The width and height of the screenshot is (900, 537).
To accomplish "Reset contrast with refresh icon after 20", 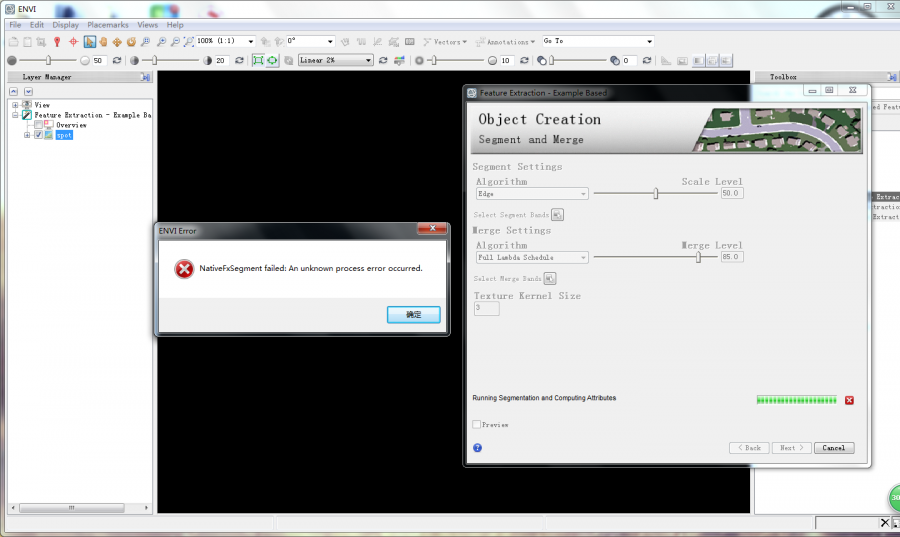I will 239,60.
